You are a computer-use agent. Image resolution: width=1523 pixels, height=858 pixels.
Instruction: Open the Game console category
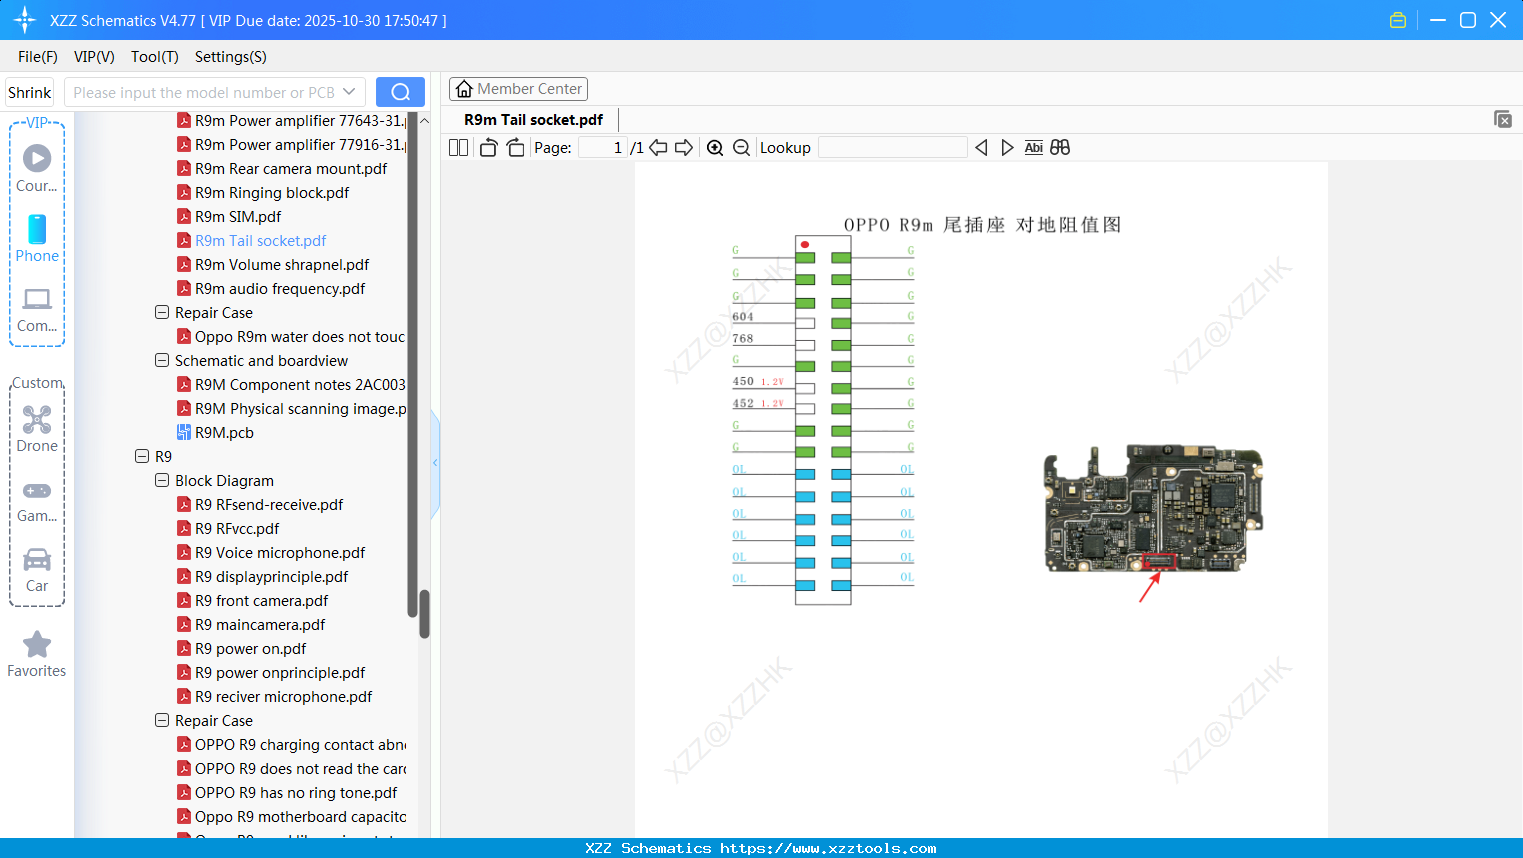pos(37,500)
